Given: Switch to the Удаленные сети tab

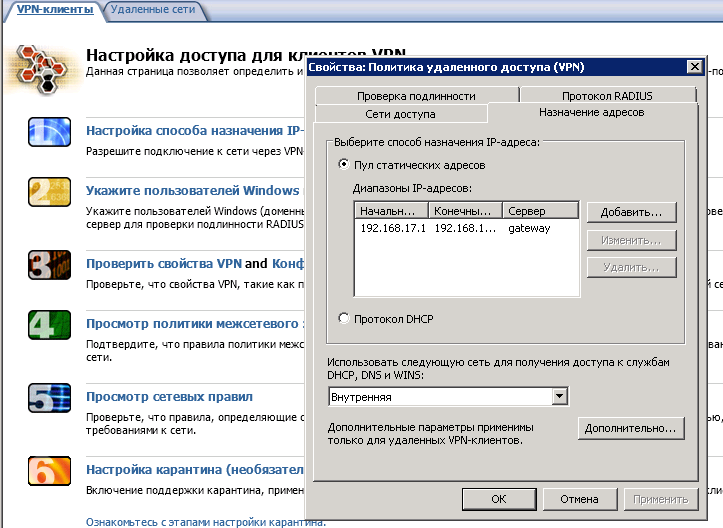Looking at the screenshot, I should click(x=153, y=9).
